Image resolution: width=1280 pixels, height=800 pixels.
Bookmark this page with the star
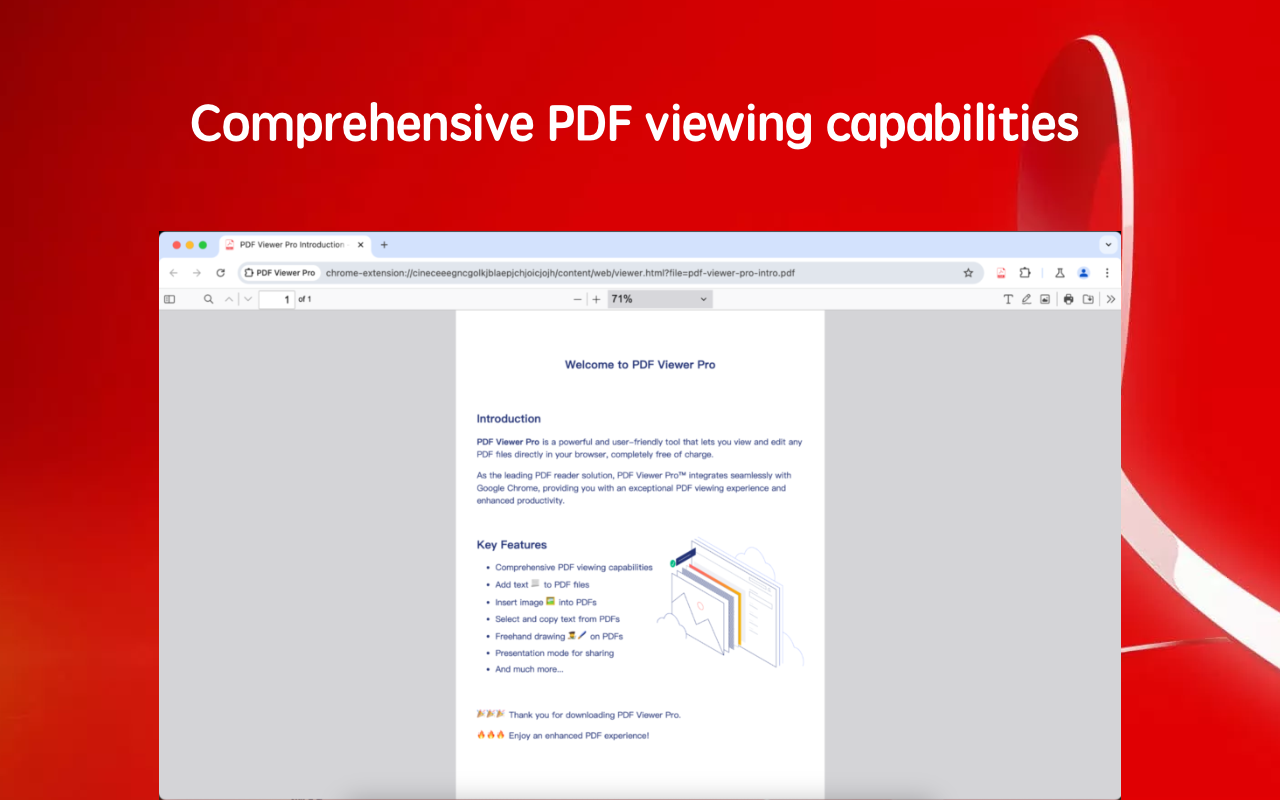(968, 272)
